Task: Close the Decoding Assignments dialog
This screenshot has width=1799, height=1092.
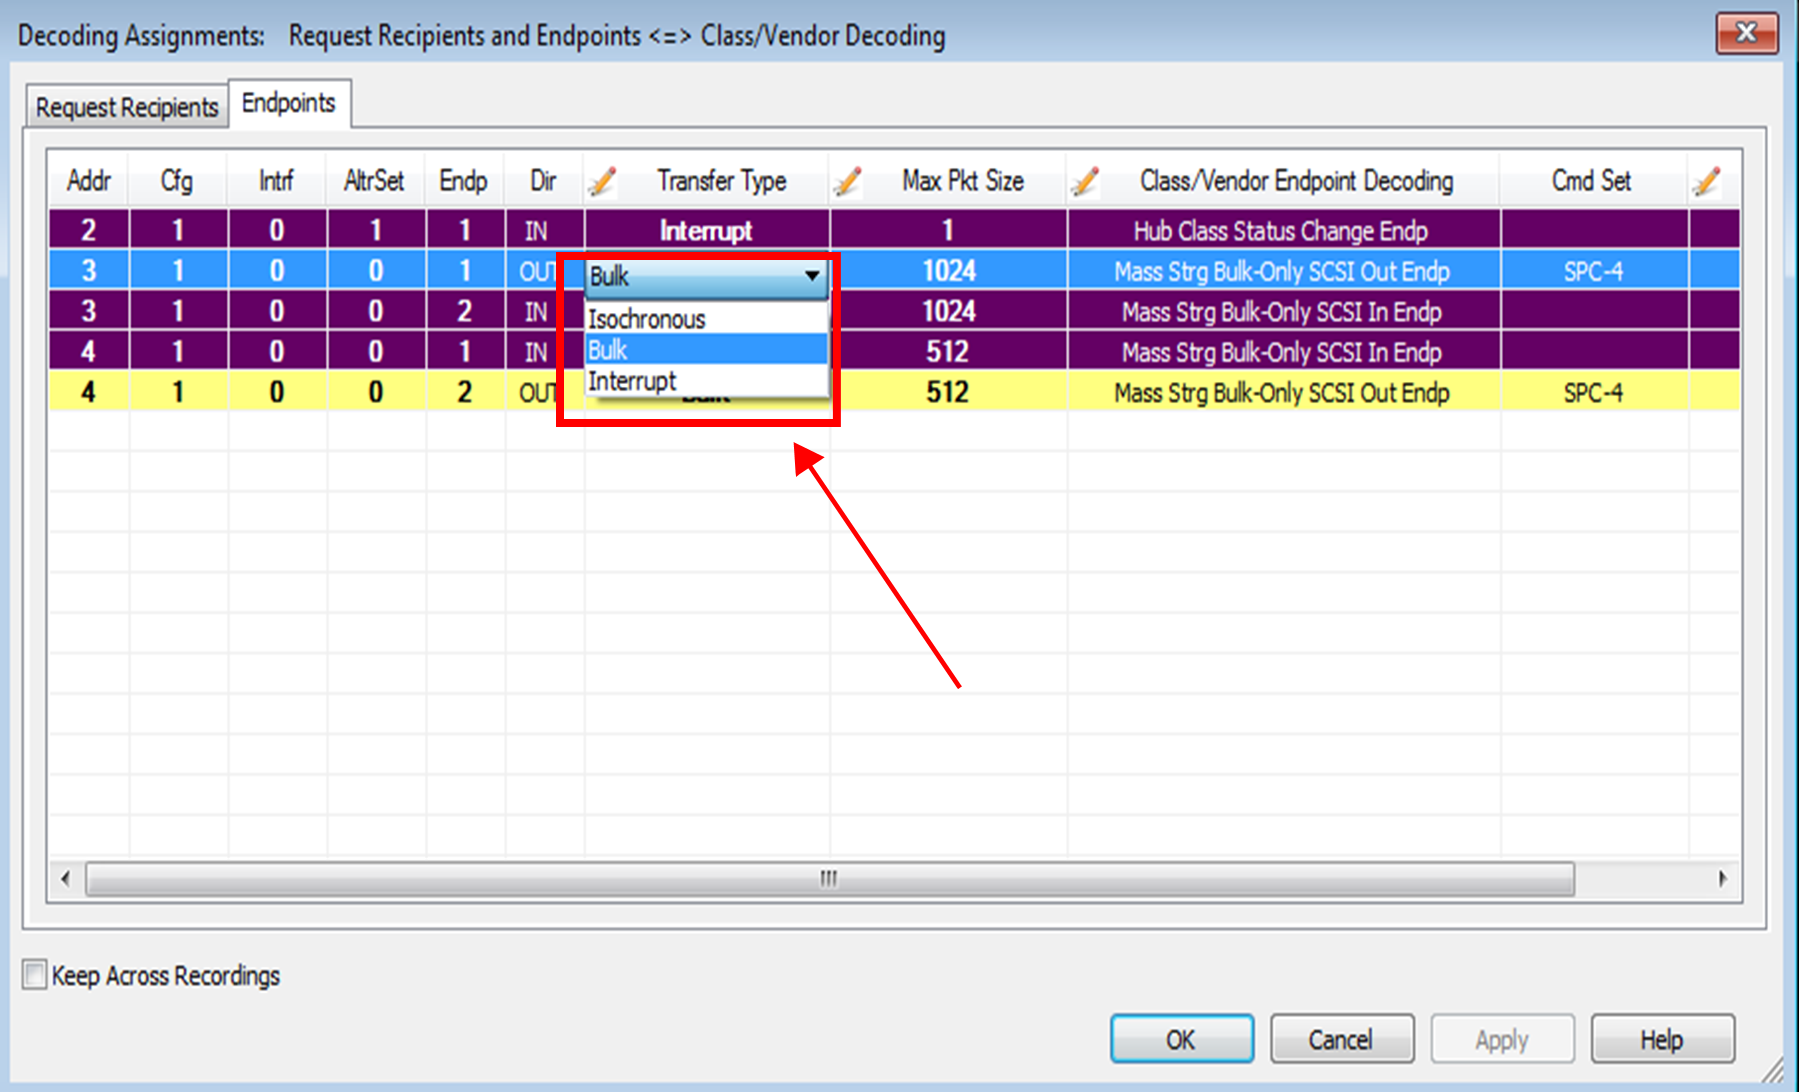Action: pos(1747,33)
